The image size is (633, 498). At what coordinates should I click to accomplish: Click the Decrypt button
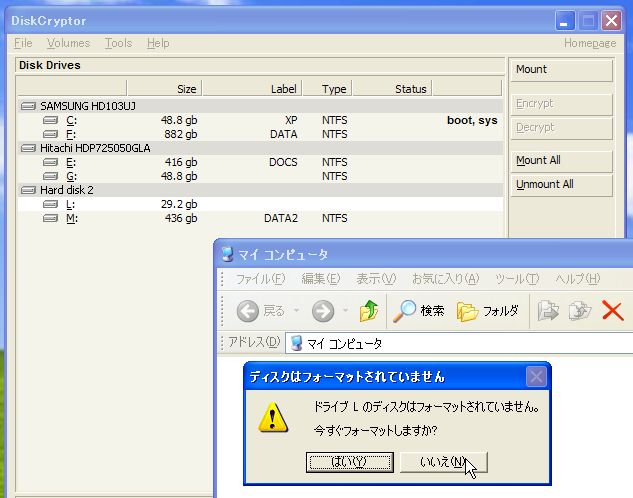tap(562, 128)
